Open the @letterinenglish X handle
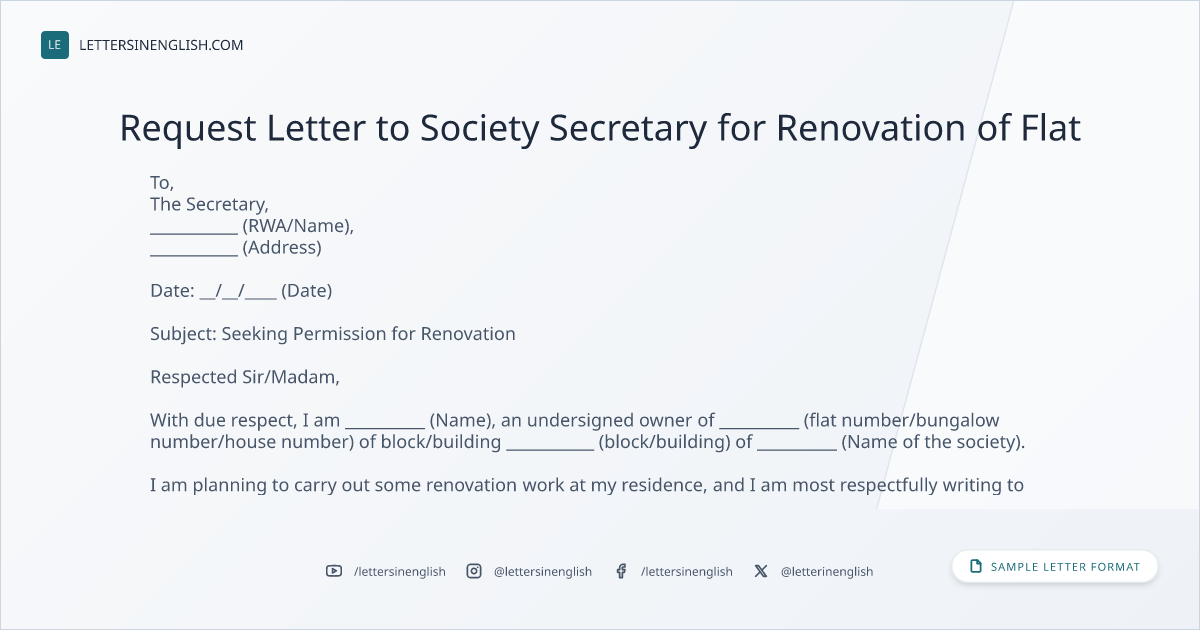 (827, 571)
